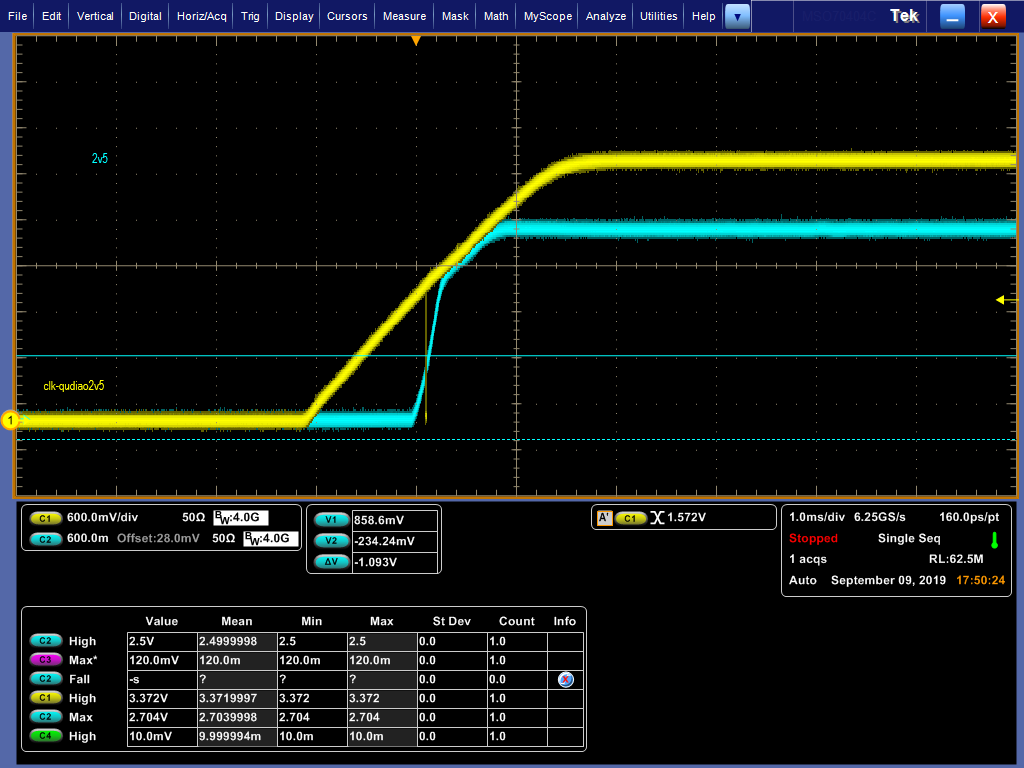Click the C1 channel badge in vertical readout

45,518
